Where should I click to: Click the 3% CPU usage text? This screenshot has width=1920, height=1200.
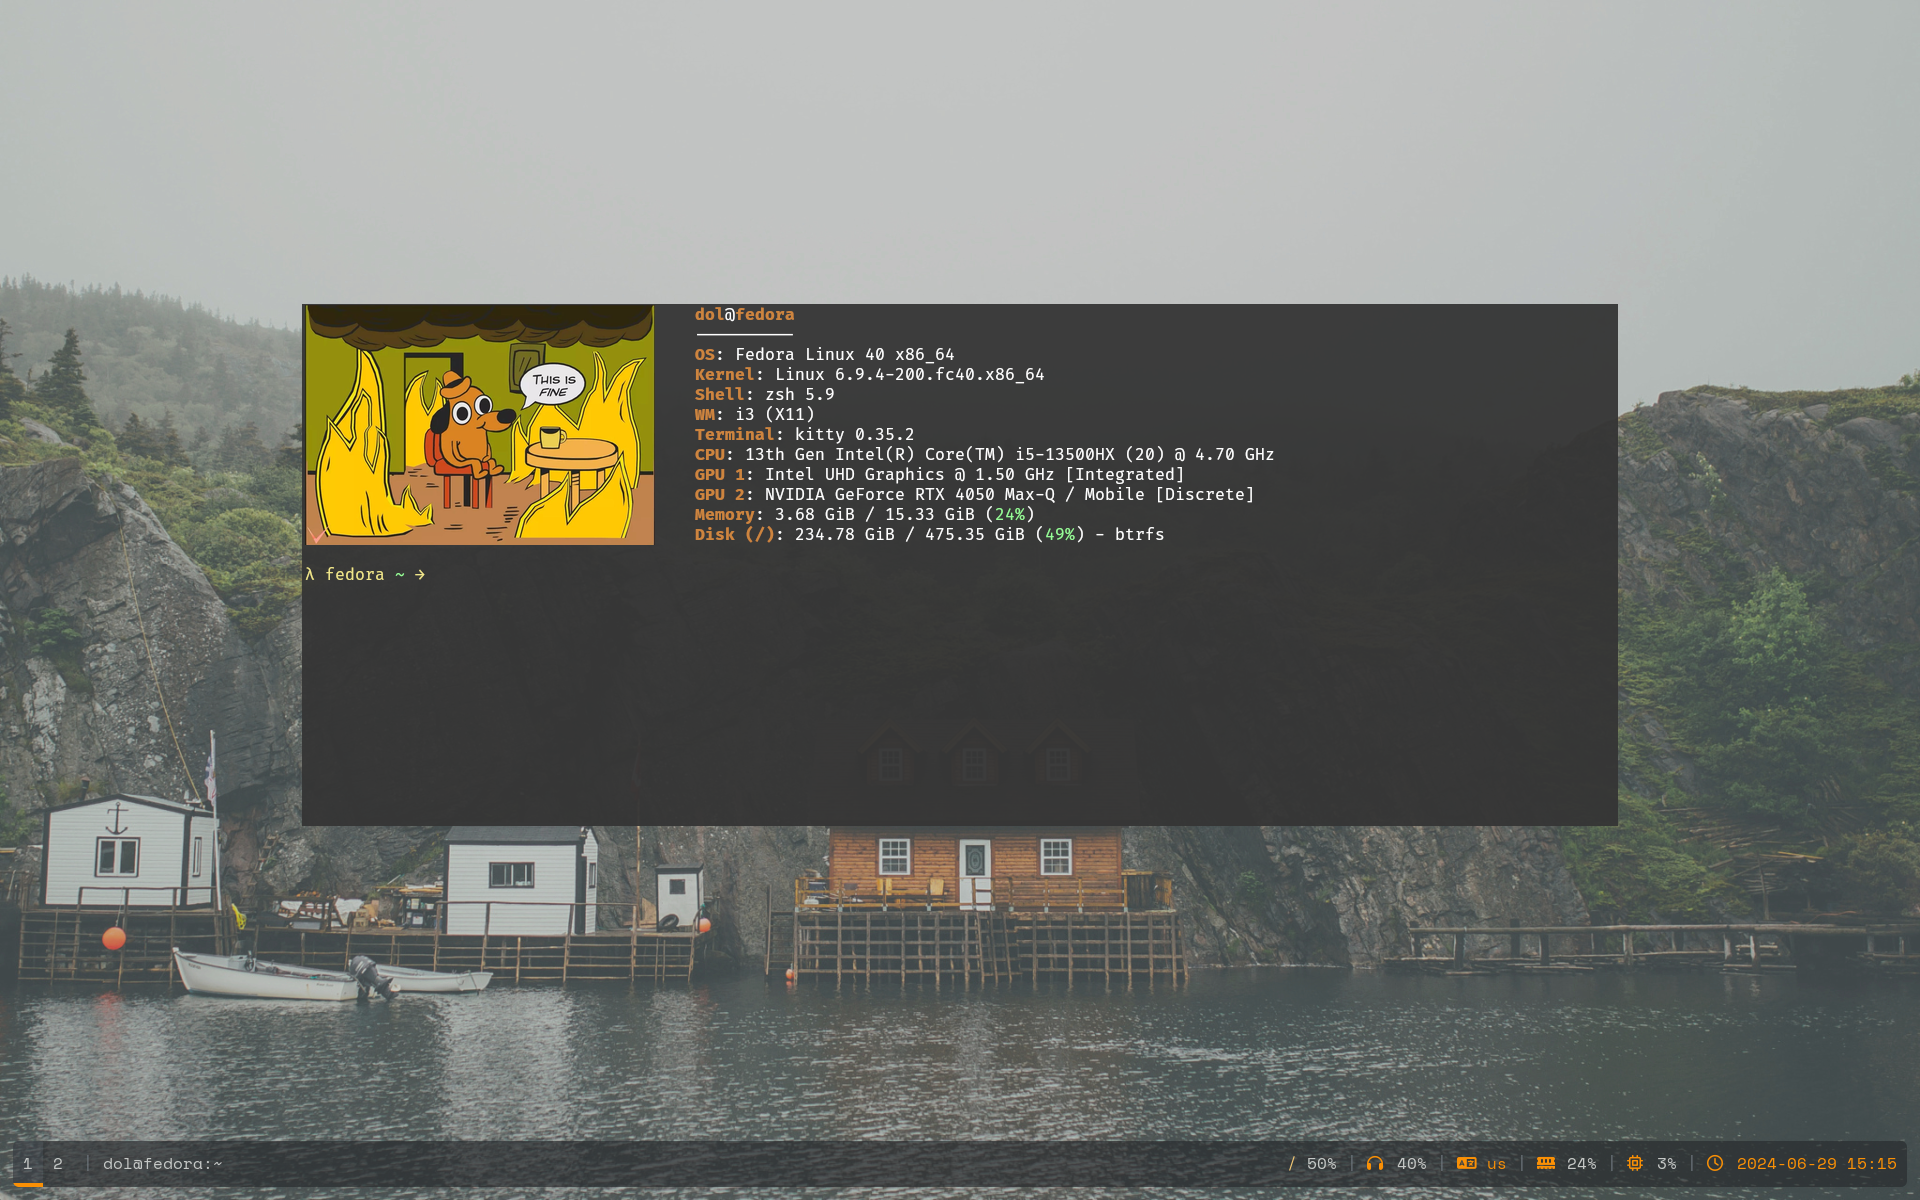pyautogui.click(x=1666, y=1163)
